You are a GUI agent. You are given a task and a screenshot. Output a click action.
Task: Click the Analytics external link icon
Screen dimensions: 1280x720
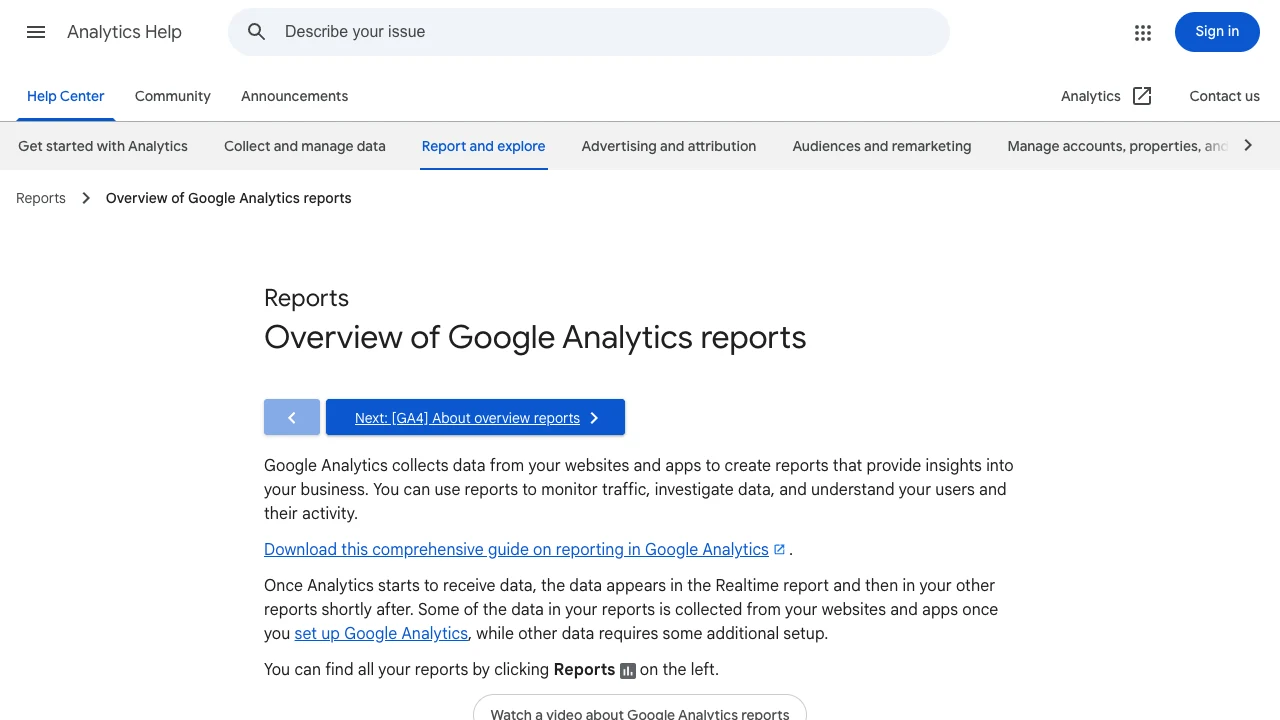1142,96
